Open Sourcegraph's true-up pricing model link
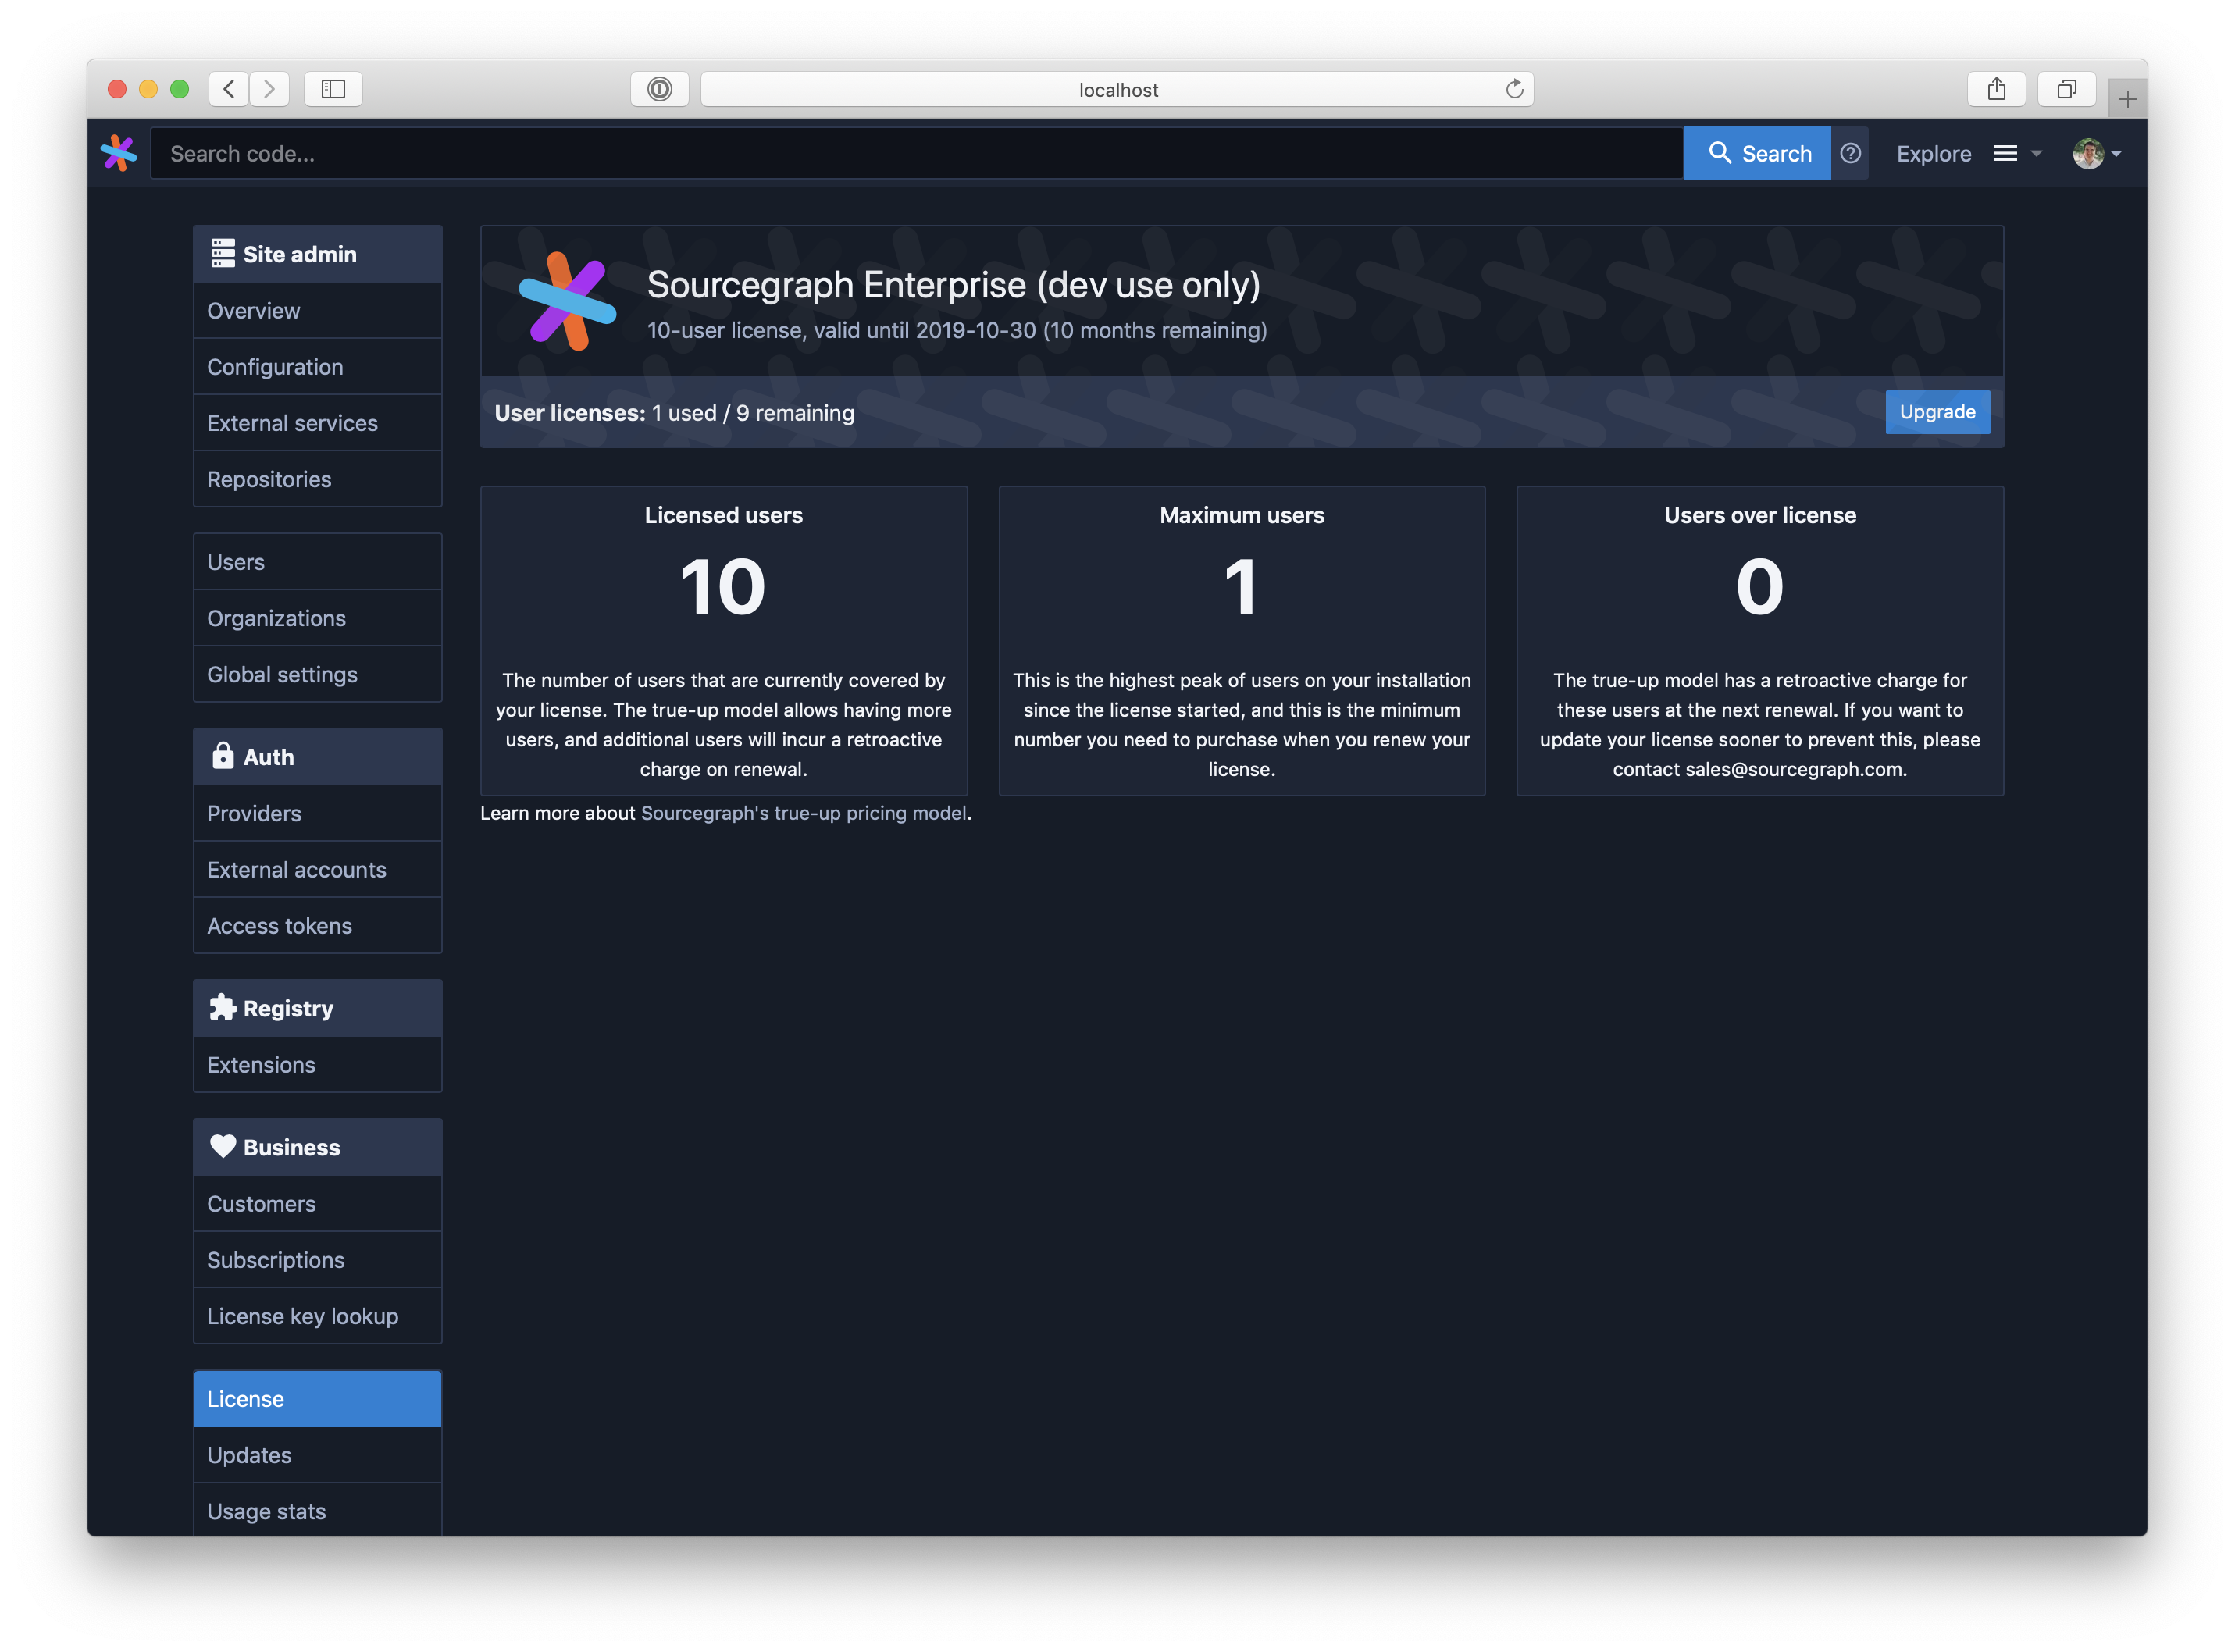 point(803,813)
